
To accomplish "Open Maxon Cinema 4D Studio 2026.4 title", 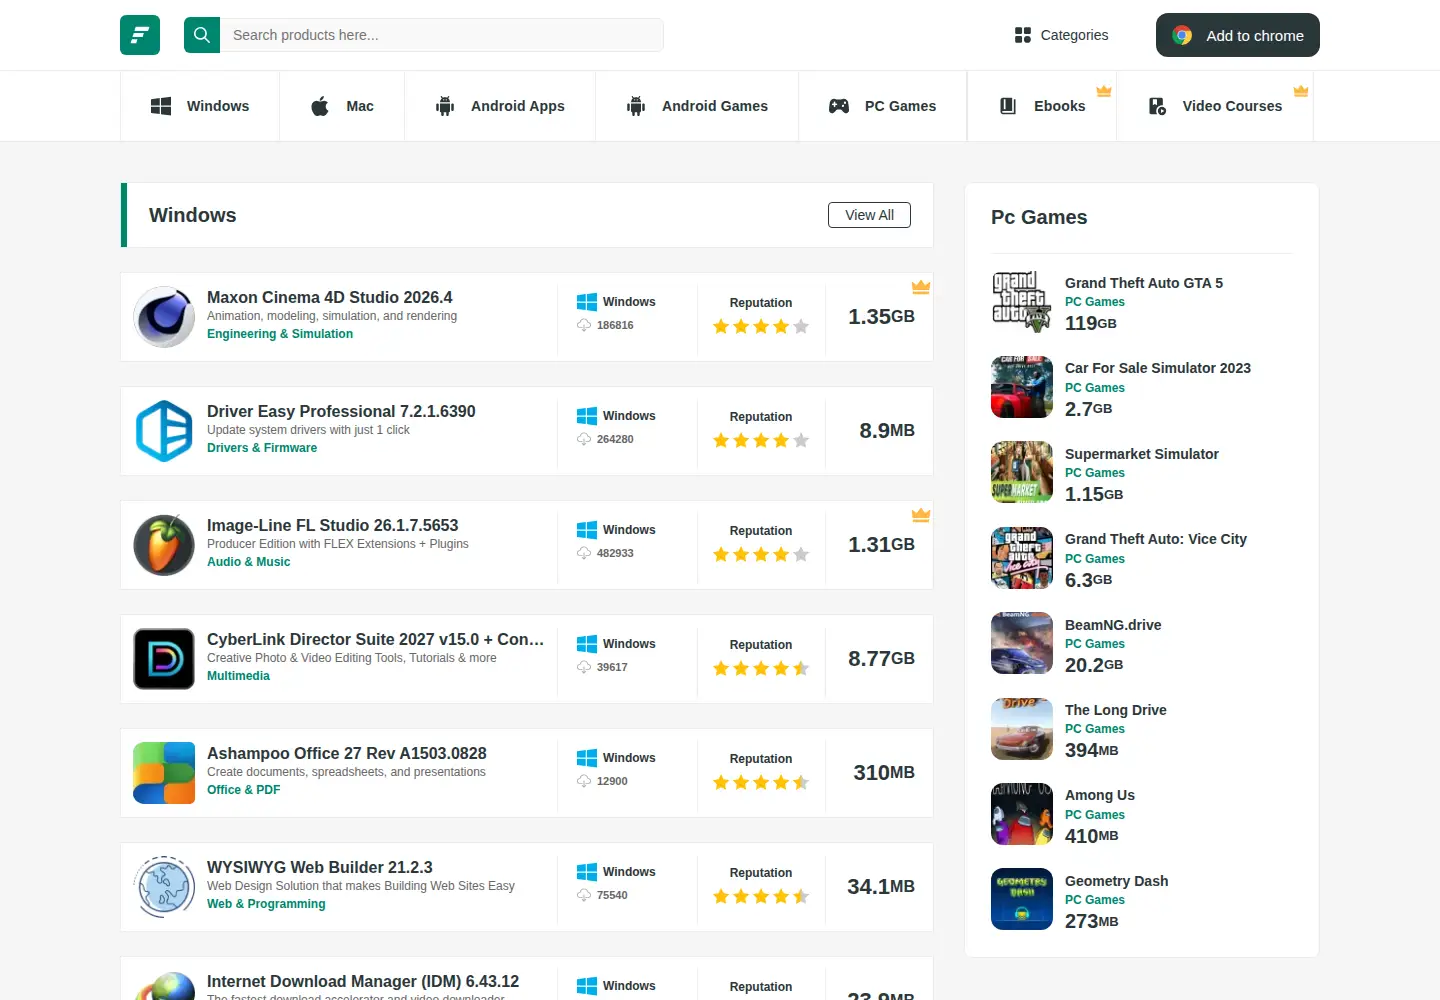I will point(330,297).
